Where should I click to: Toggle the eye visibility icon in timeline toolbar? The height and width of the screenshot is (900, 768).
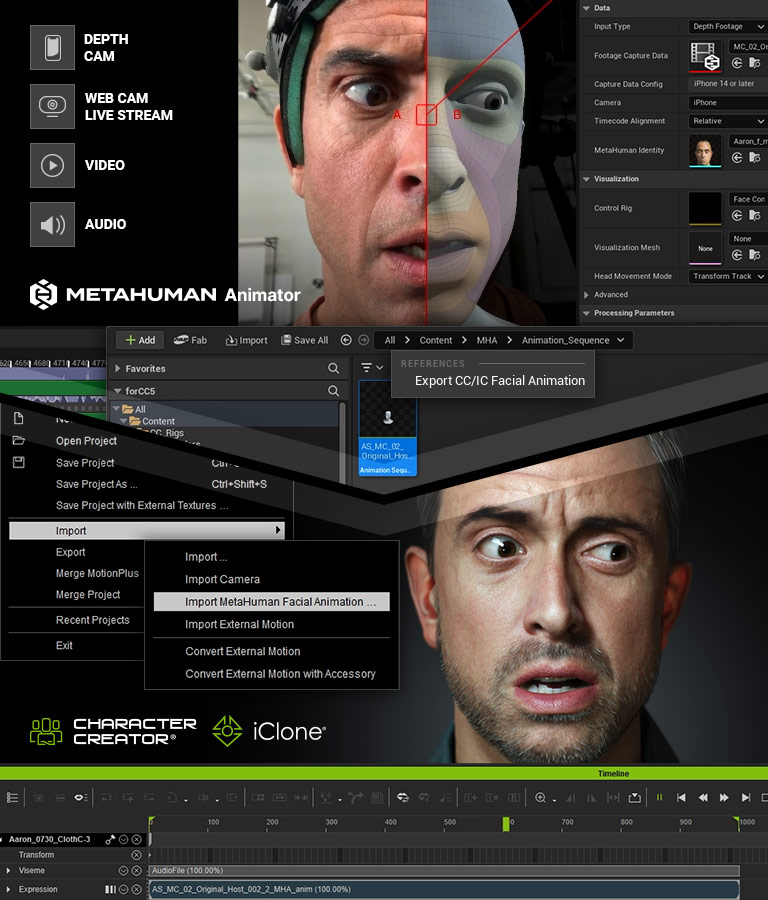click(80, 797)
